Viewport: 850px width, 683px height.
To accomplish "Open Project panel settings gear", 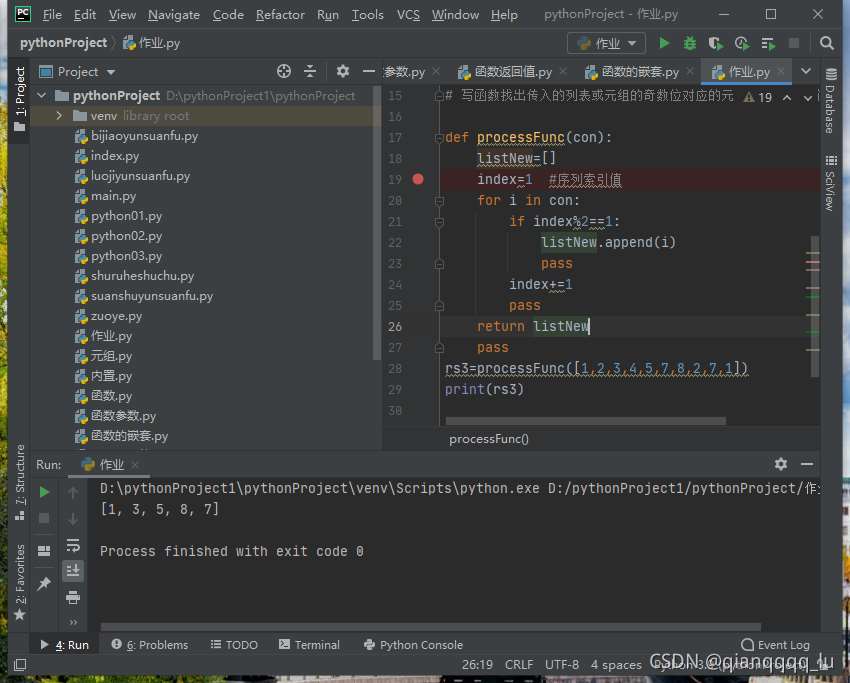I will pyautogui.click(x=342, y=71).
